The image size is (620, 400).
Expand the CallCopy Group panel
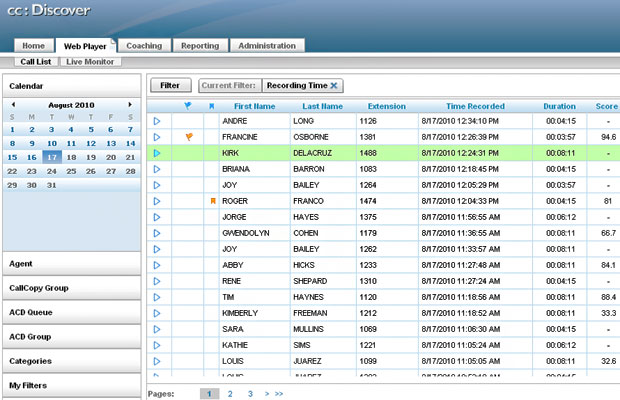tap(72, 288)
